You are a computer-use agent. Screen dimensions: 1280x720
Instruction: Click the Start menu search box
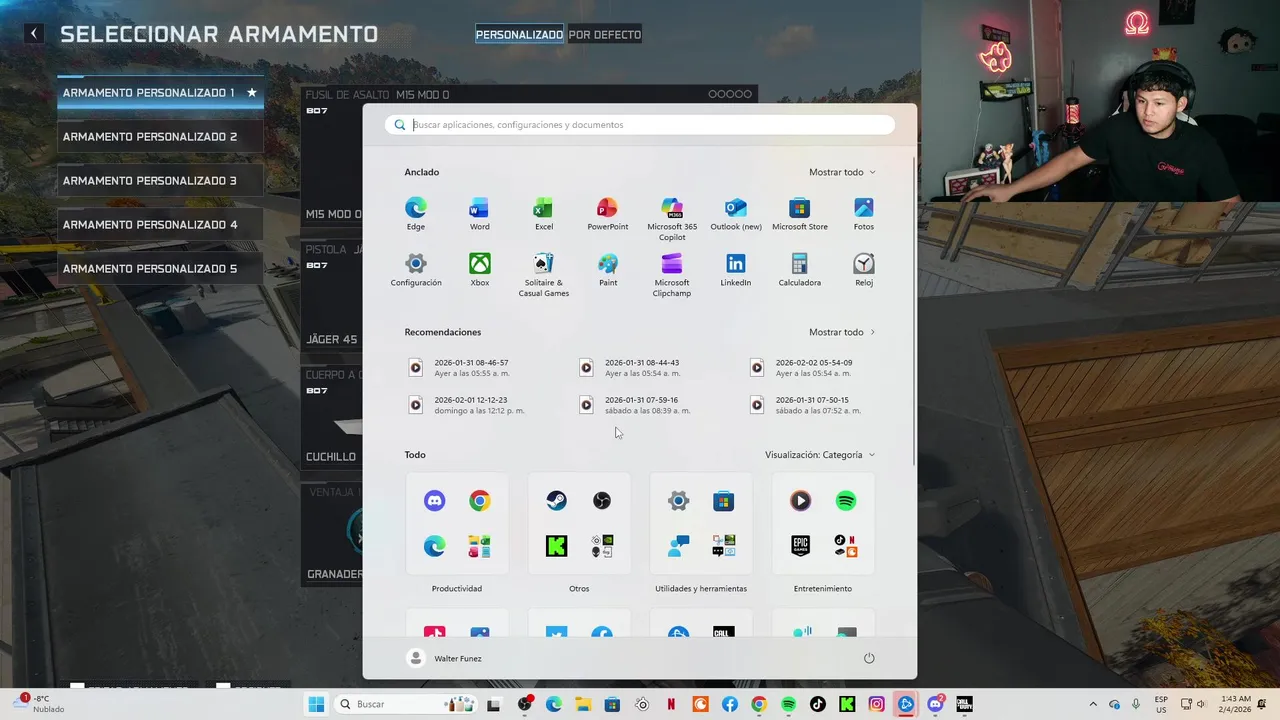click(x=640, y=125)
